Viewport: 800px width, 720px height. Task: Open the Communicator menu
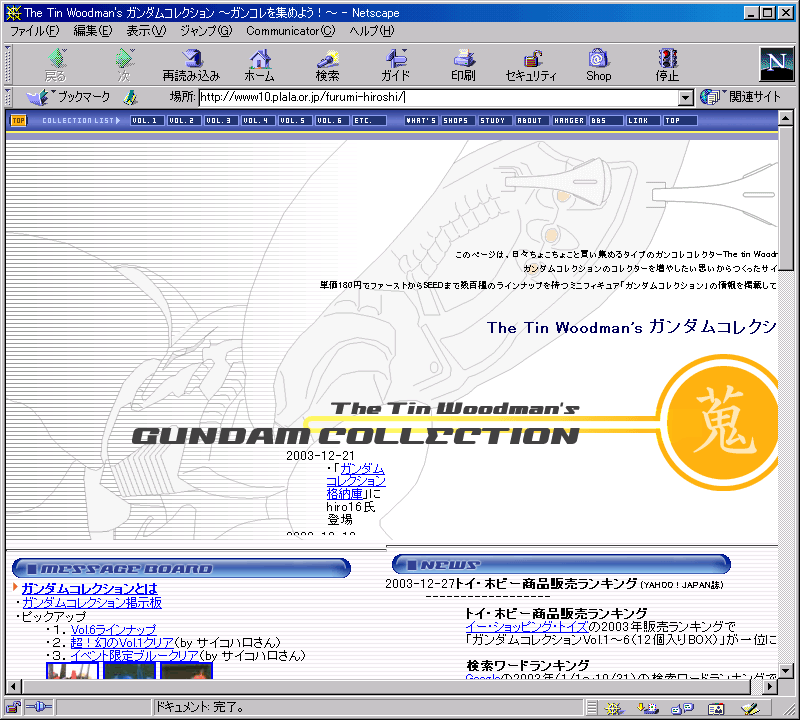coord(291,31)
